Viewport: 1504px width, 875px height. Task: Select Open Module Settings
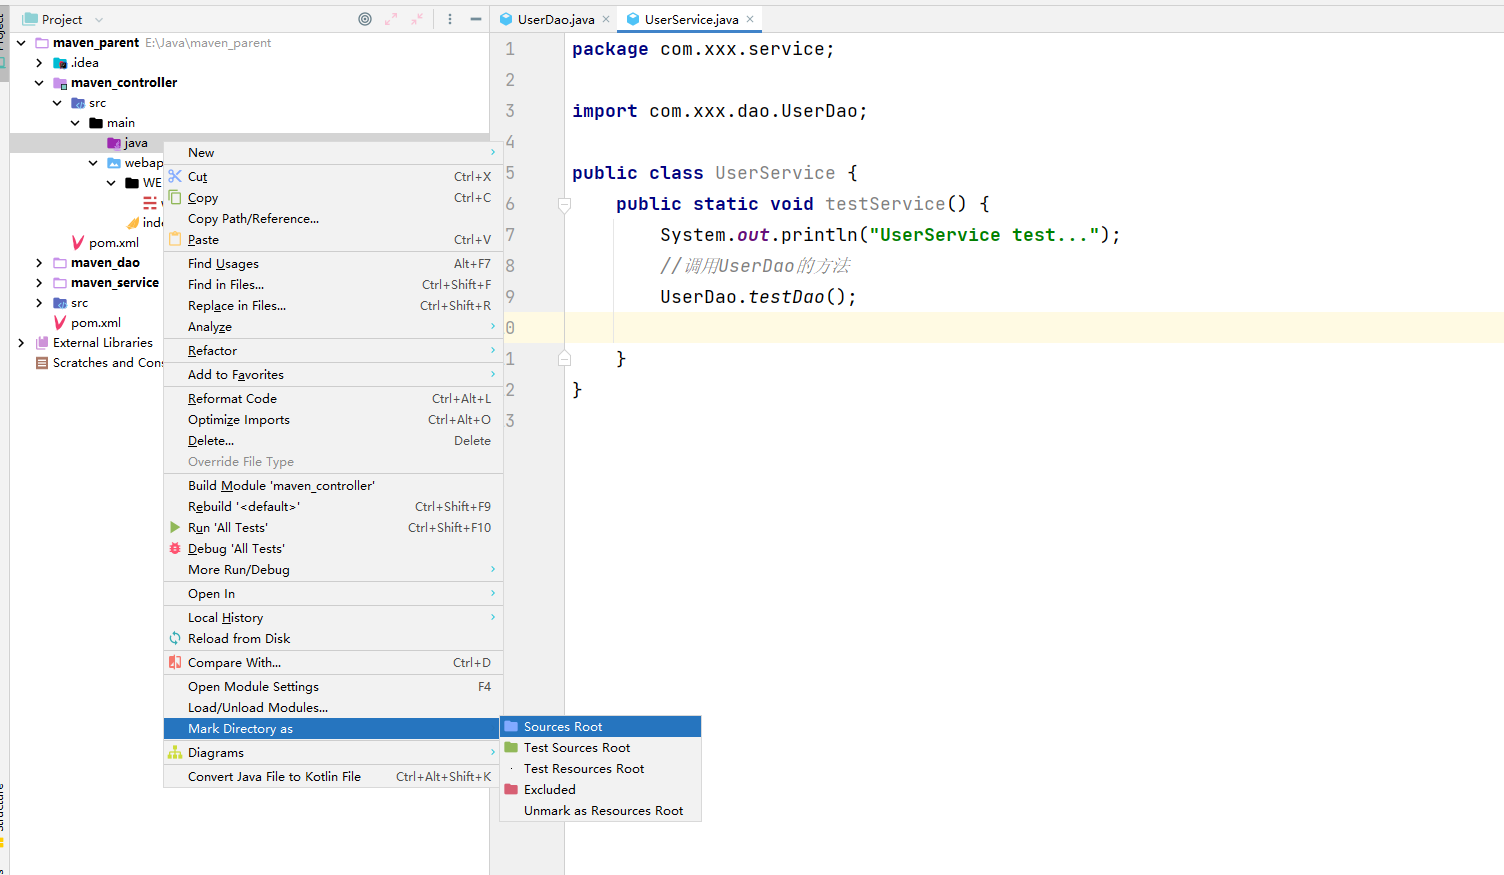(x=333, y=687)
